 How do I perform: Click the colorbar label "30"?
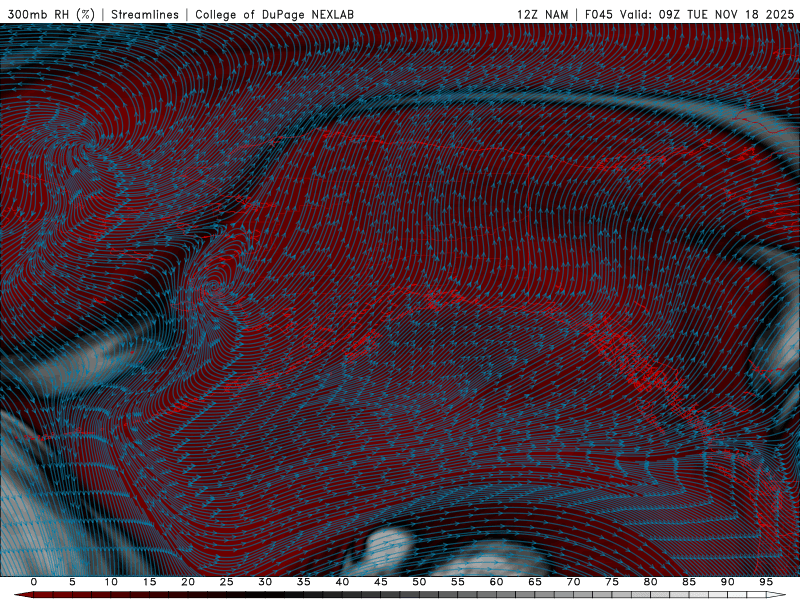265,582
